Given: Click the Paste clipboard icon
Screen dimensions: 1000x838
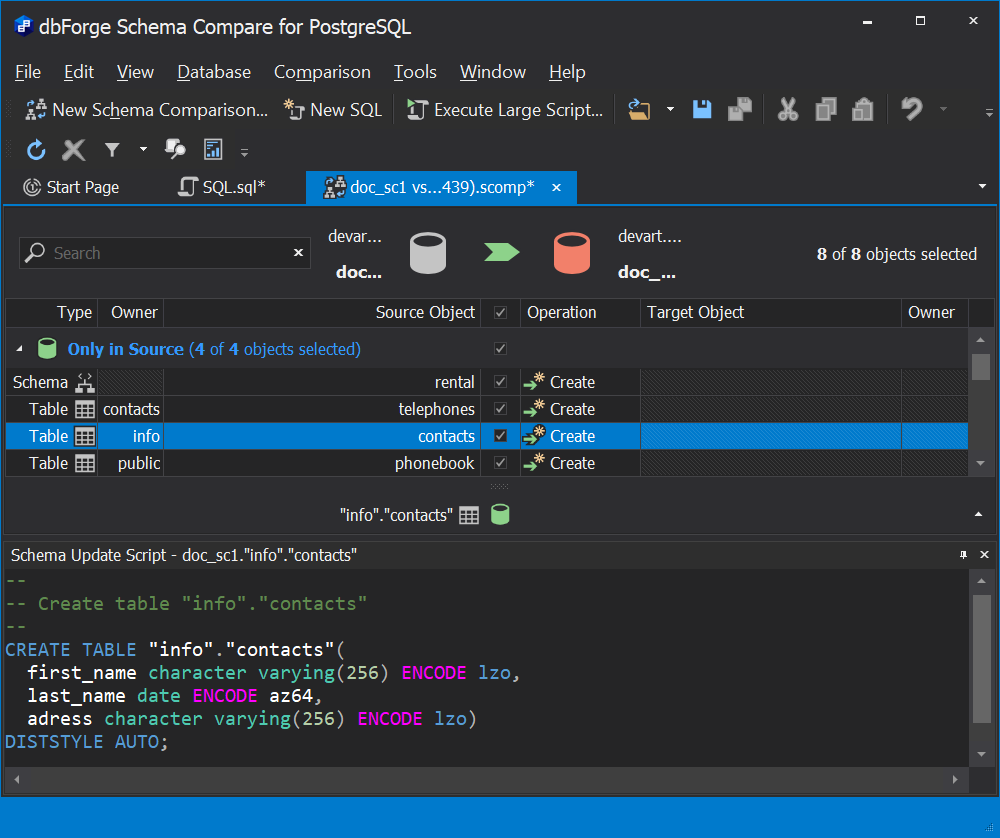Looking at the screenshot, I should [863, 110].
